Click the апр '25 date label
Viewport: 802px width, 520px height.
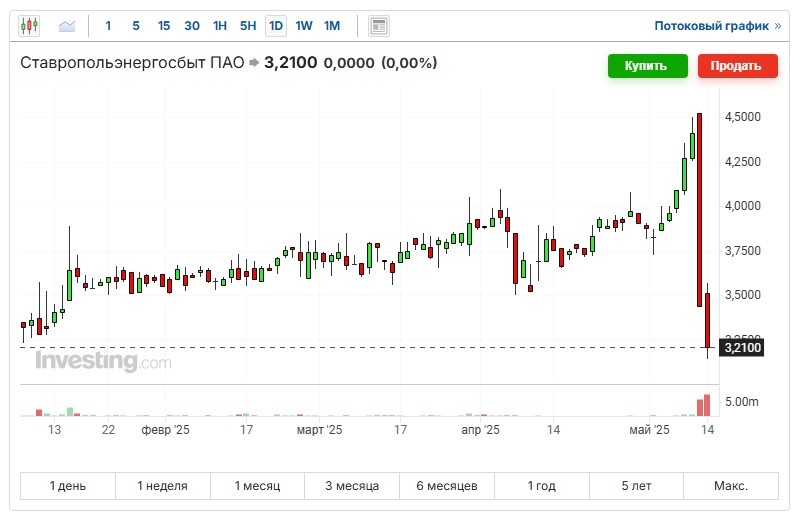[x=480, y=430]
